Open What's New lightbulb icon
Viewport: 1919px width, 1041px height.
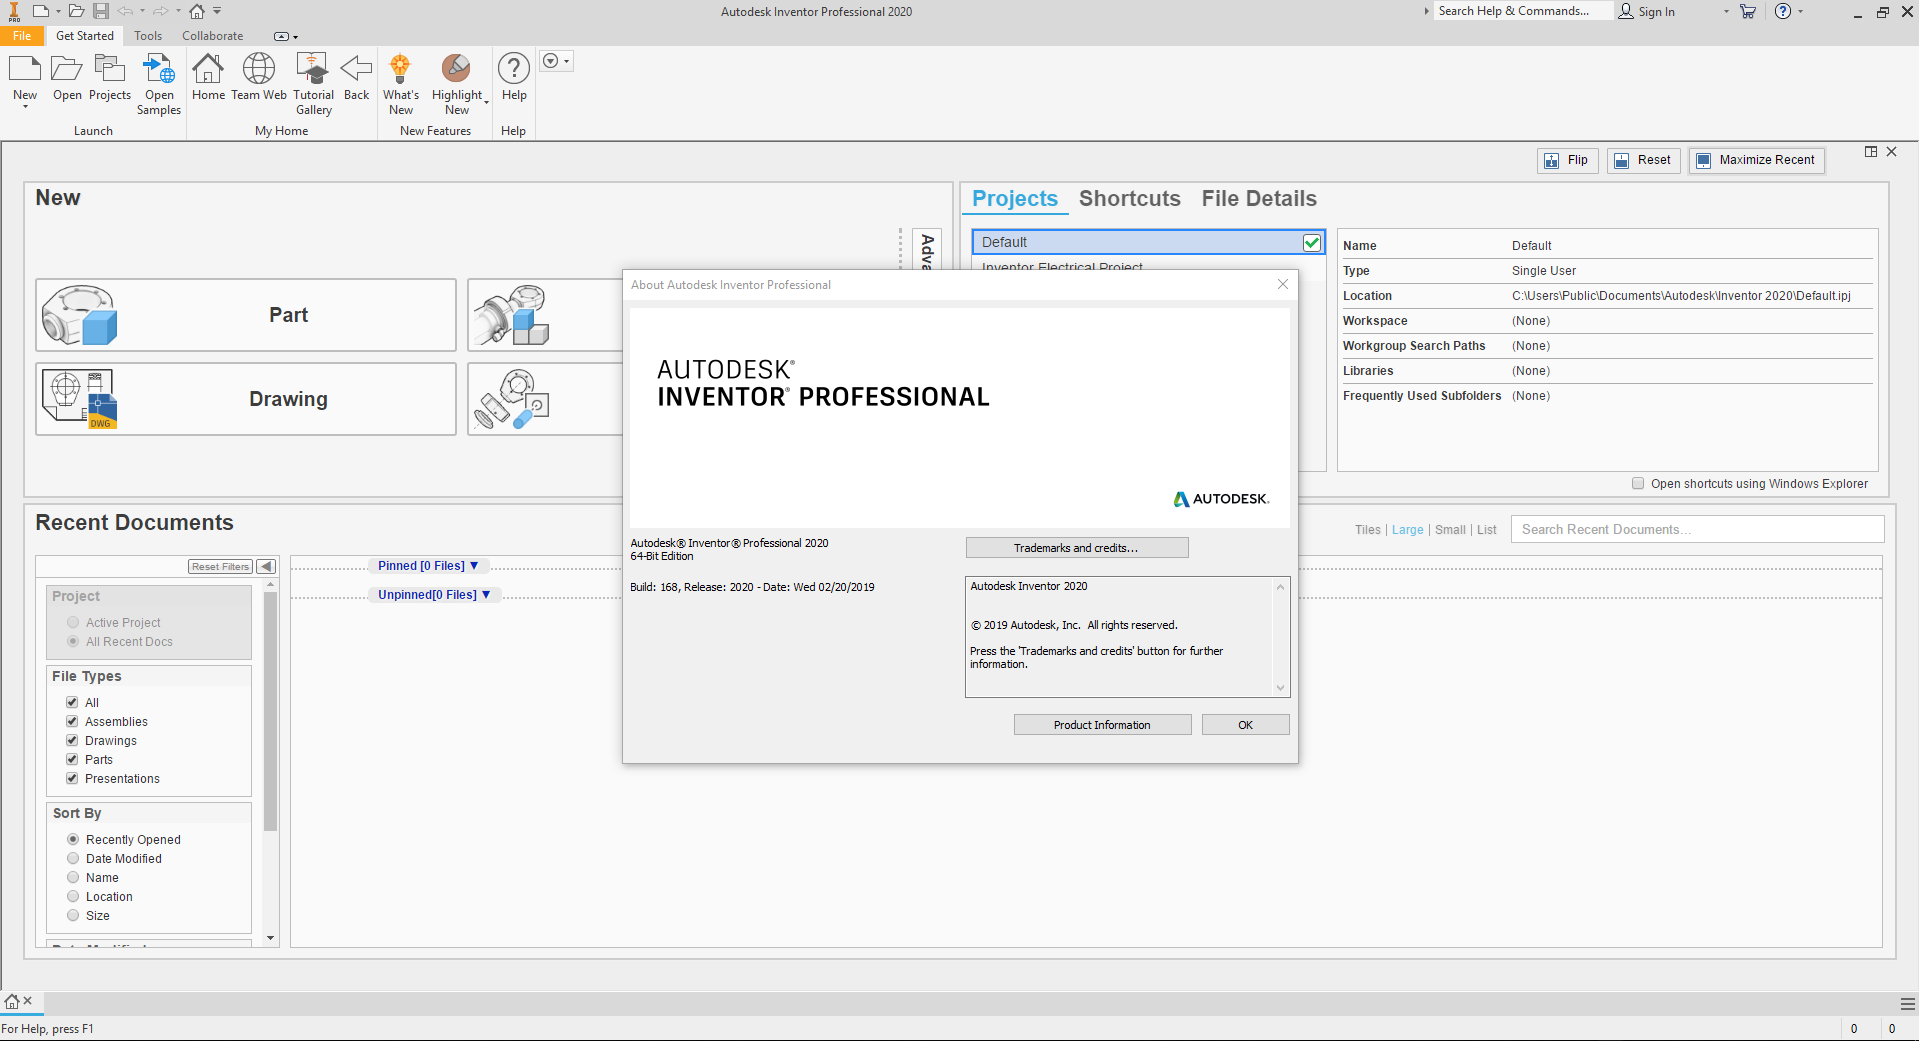400,70
